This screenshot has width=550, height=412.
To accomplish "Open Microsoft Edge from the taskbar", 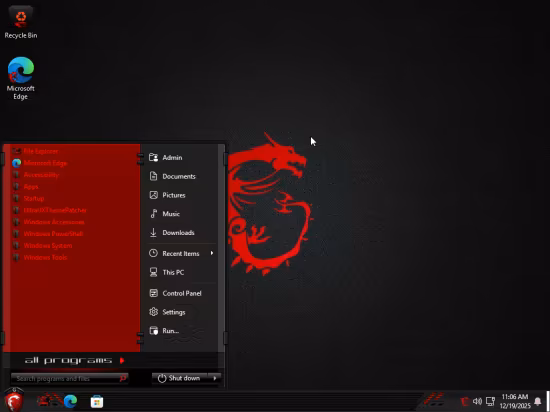I will 71,401.
